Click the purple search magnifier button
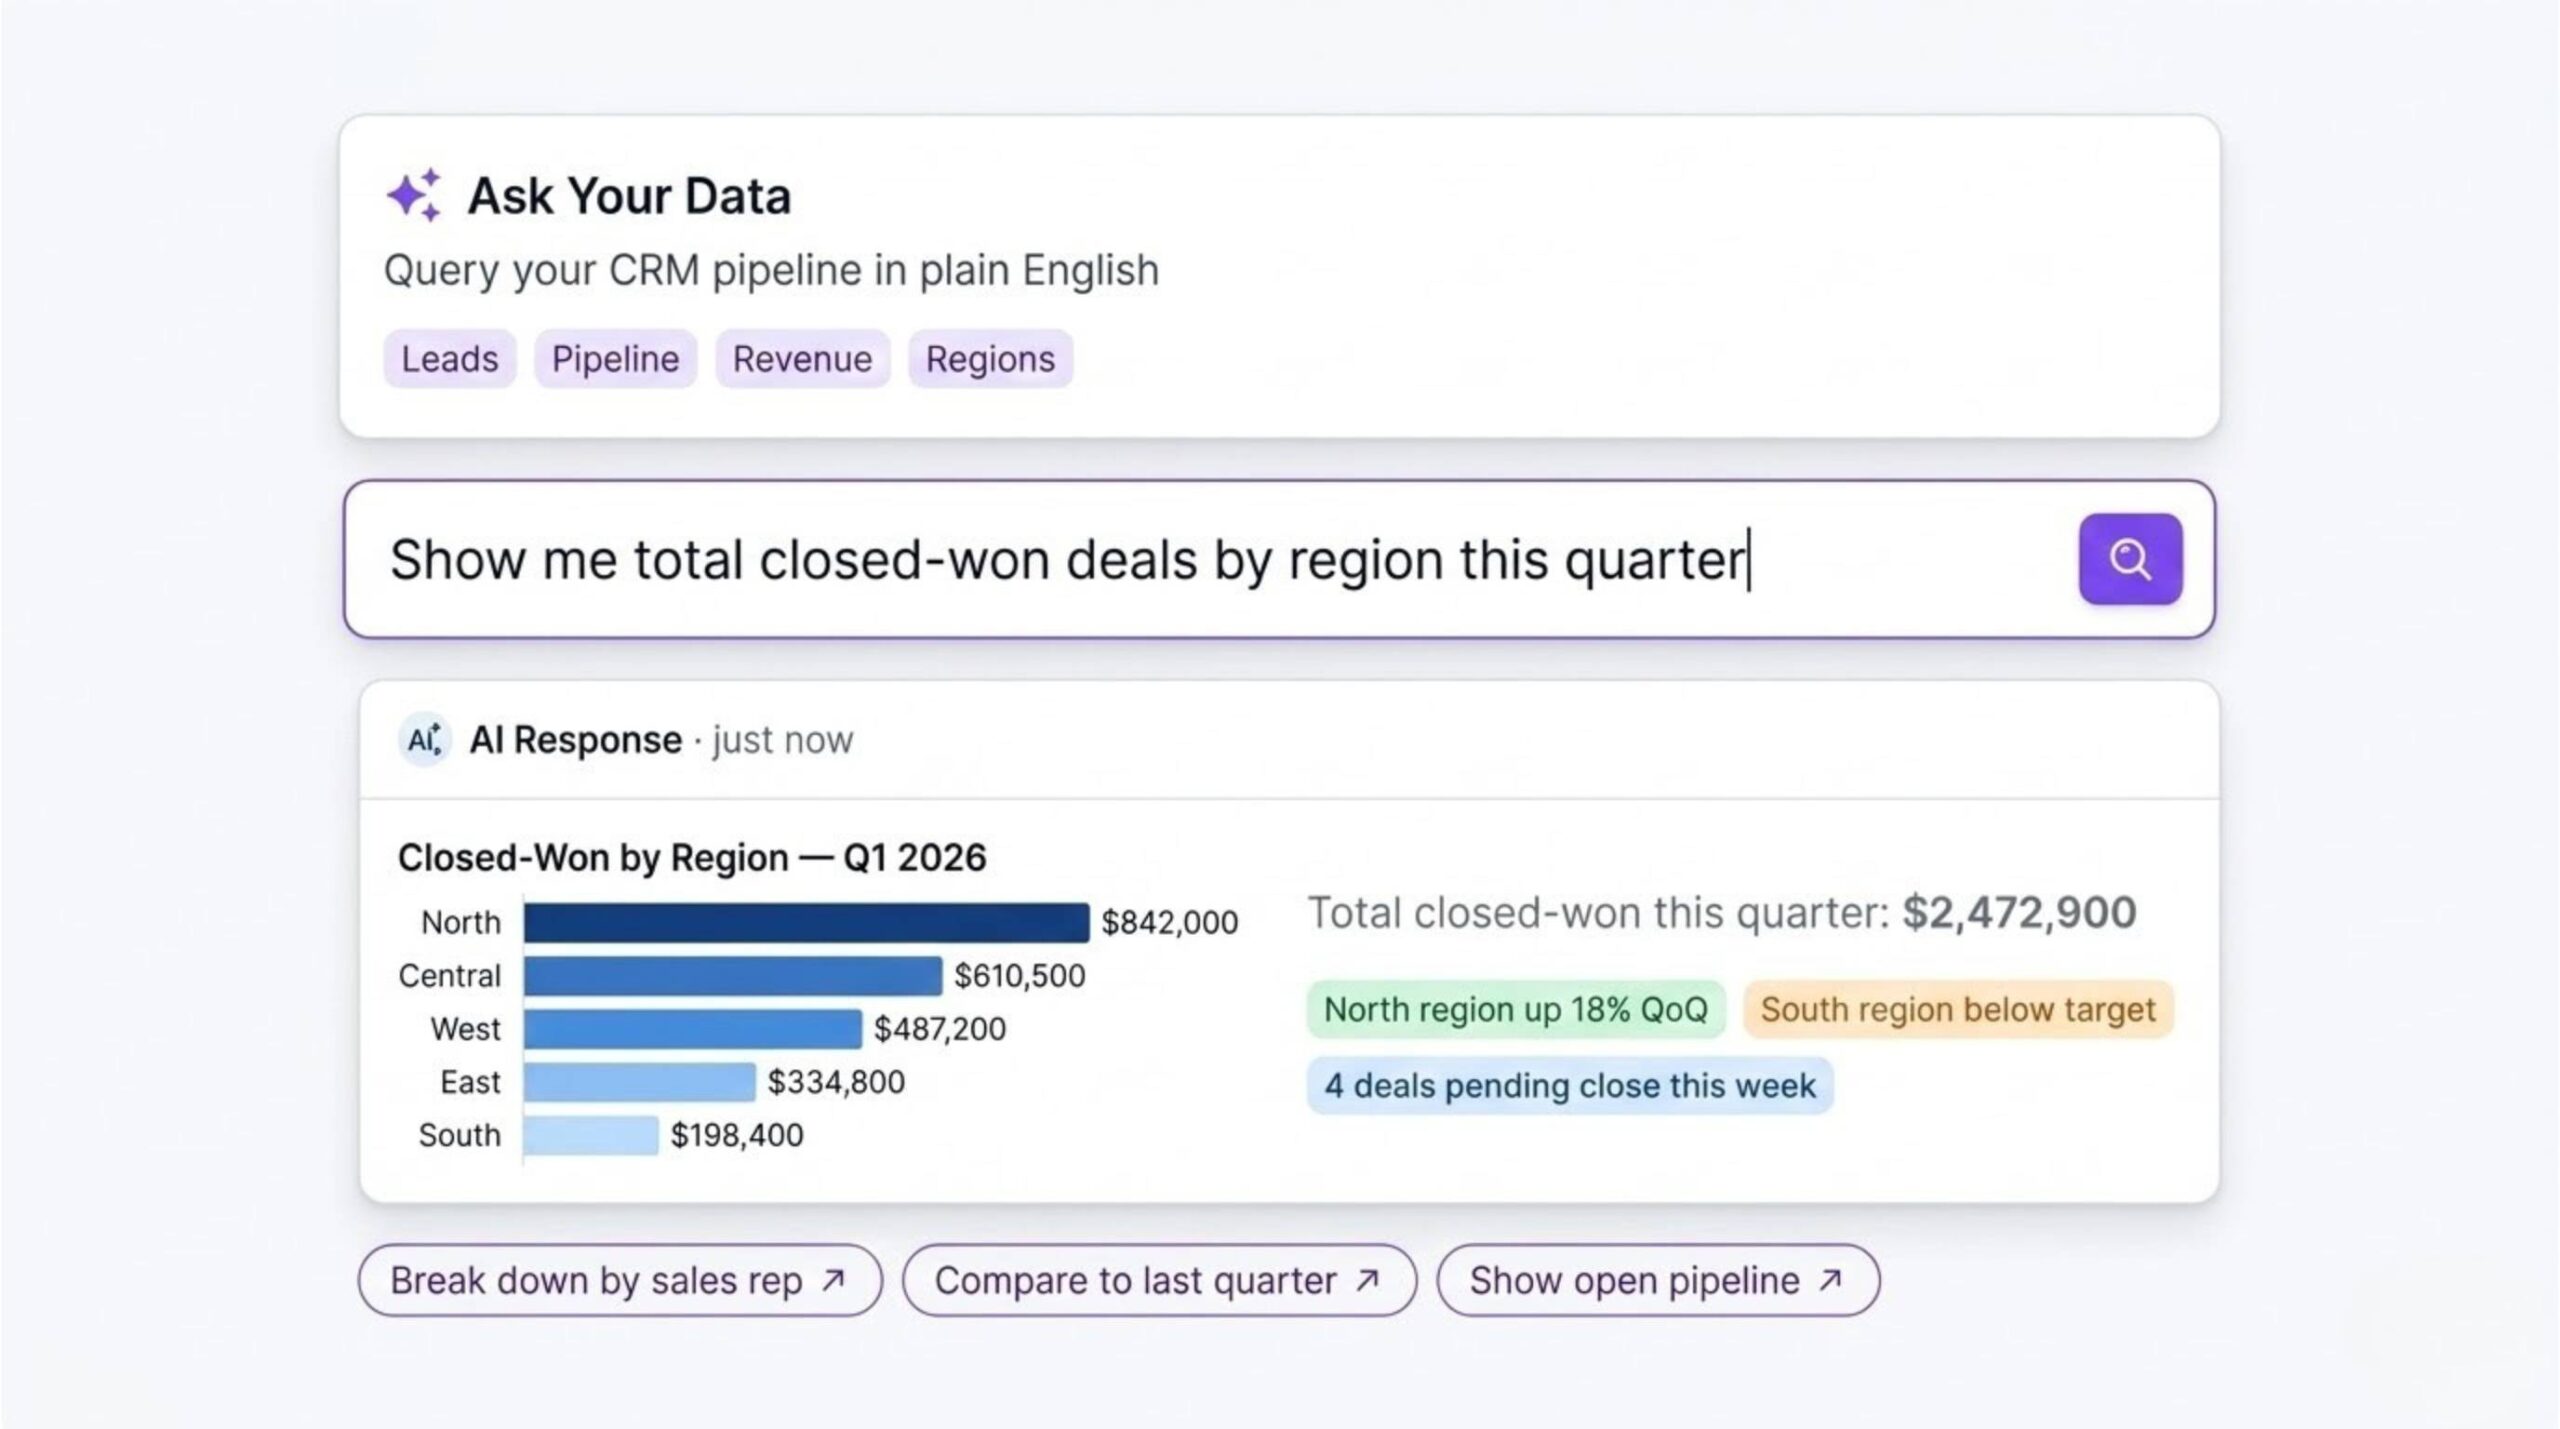 [2130, 559]
